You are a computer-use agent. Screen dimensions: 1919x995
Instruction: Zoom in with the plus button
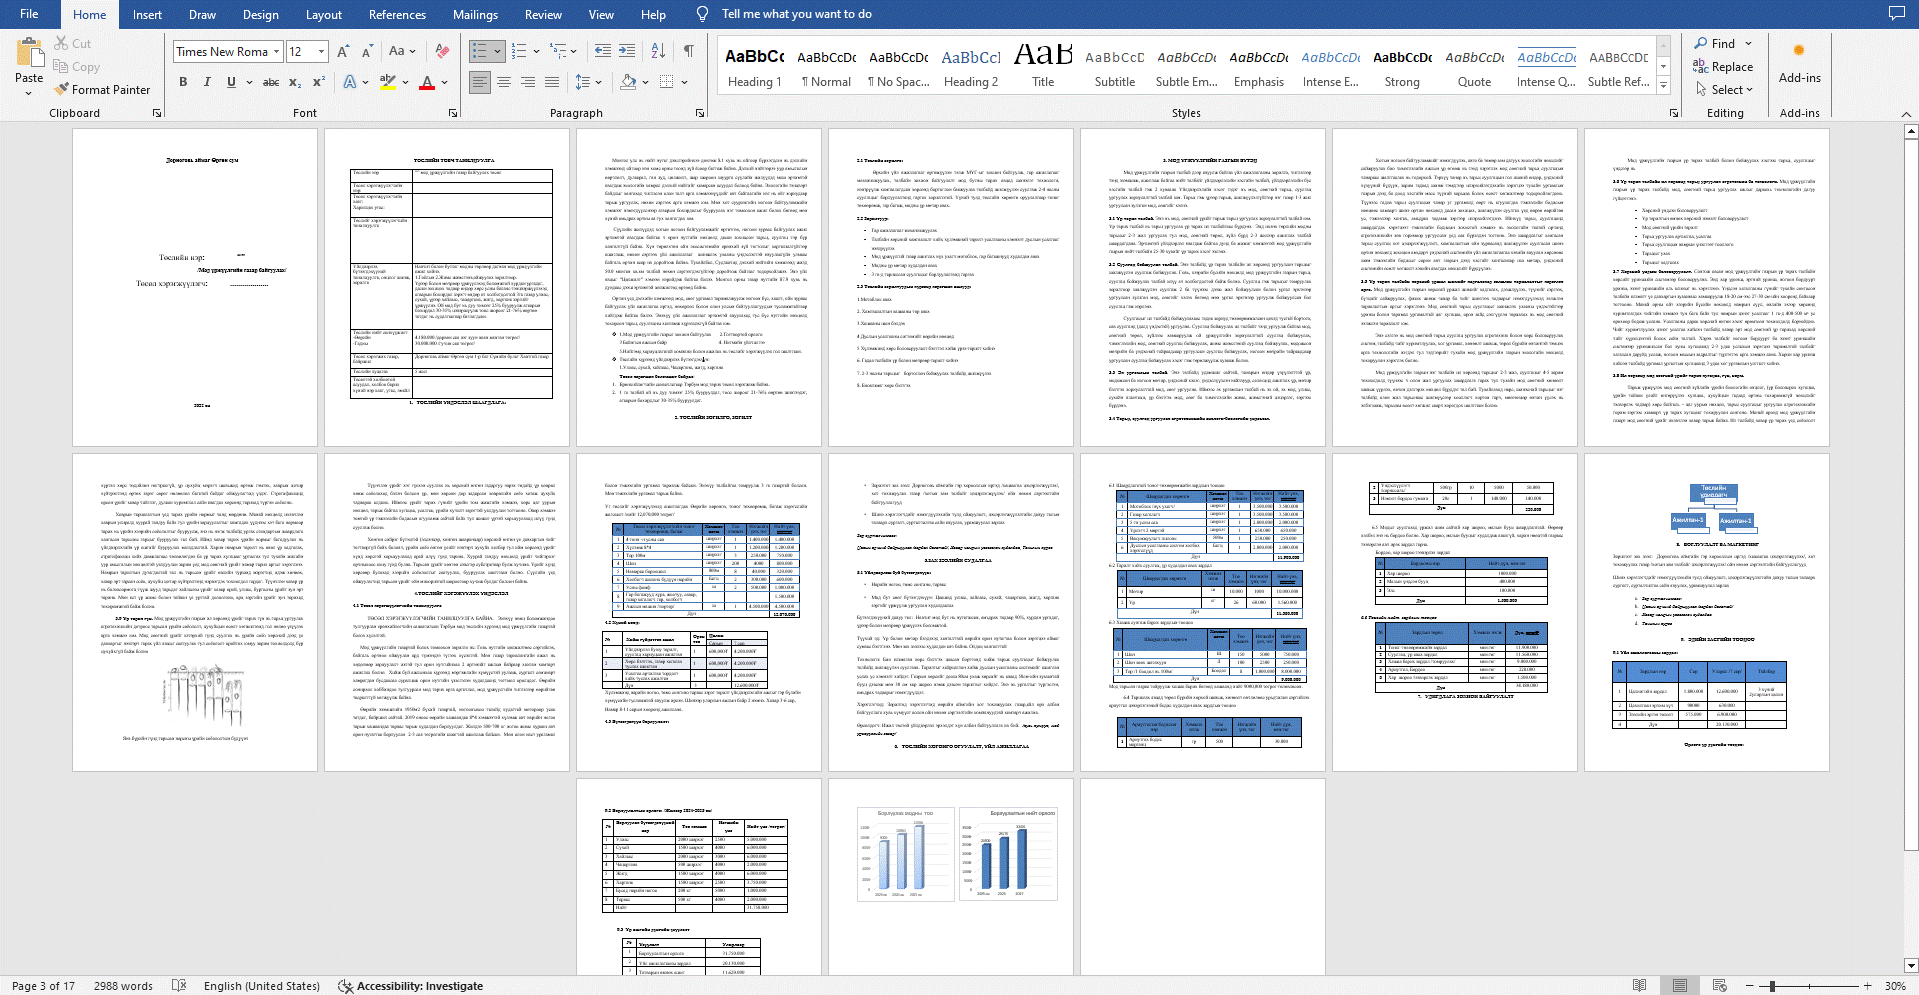[x=1867, y=986]
